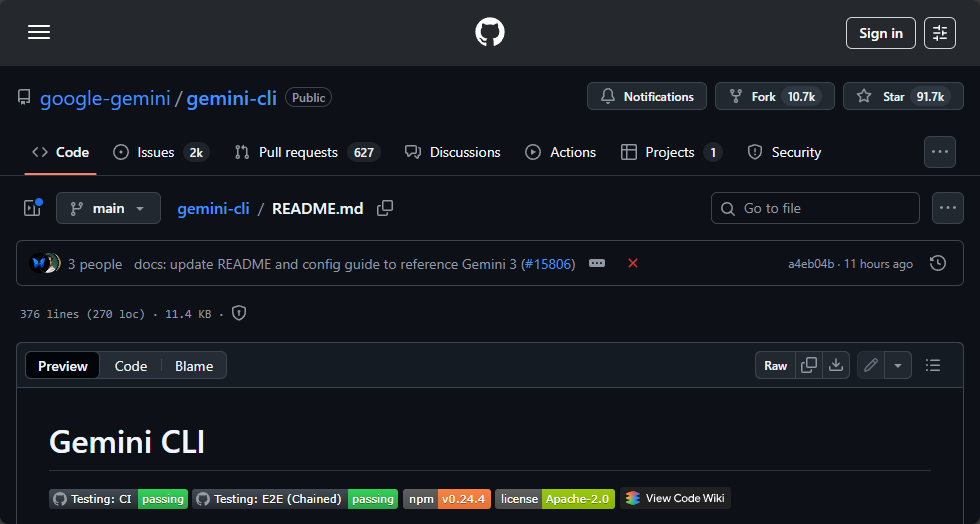Copy the README.md file path
The height and width of the screenshot is (524, 980).
[385, 208]
